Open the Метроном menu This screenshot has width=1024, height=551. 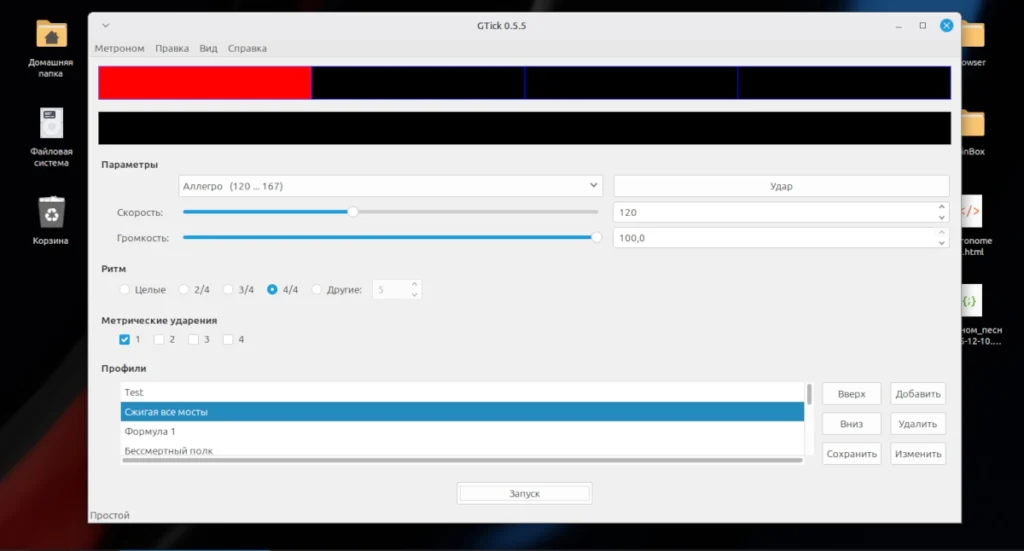click(x=120, y=48)
